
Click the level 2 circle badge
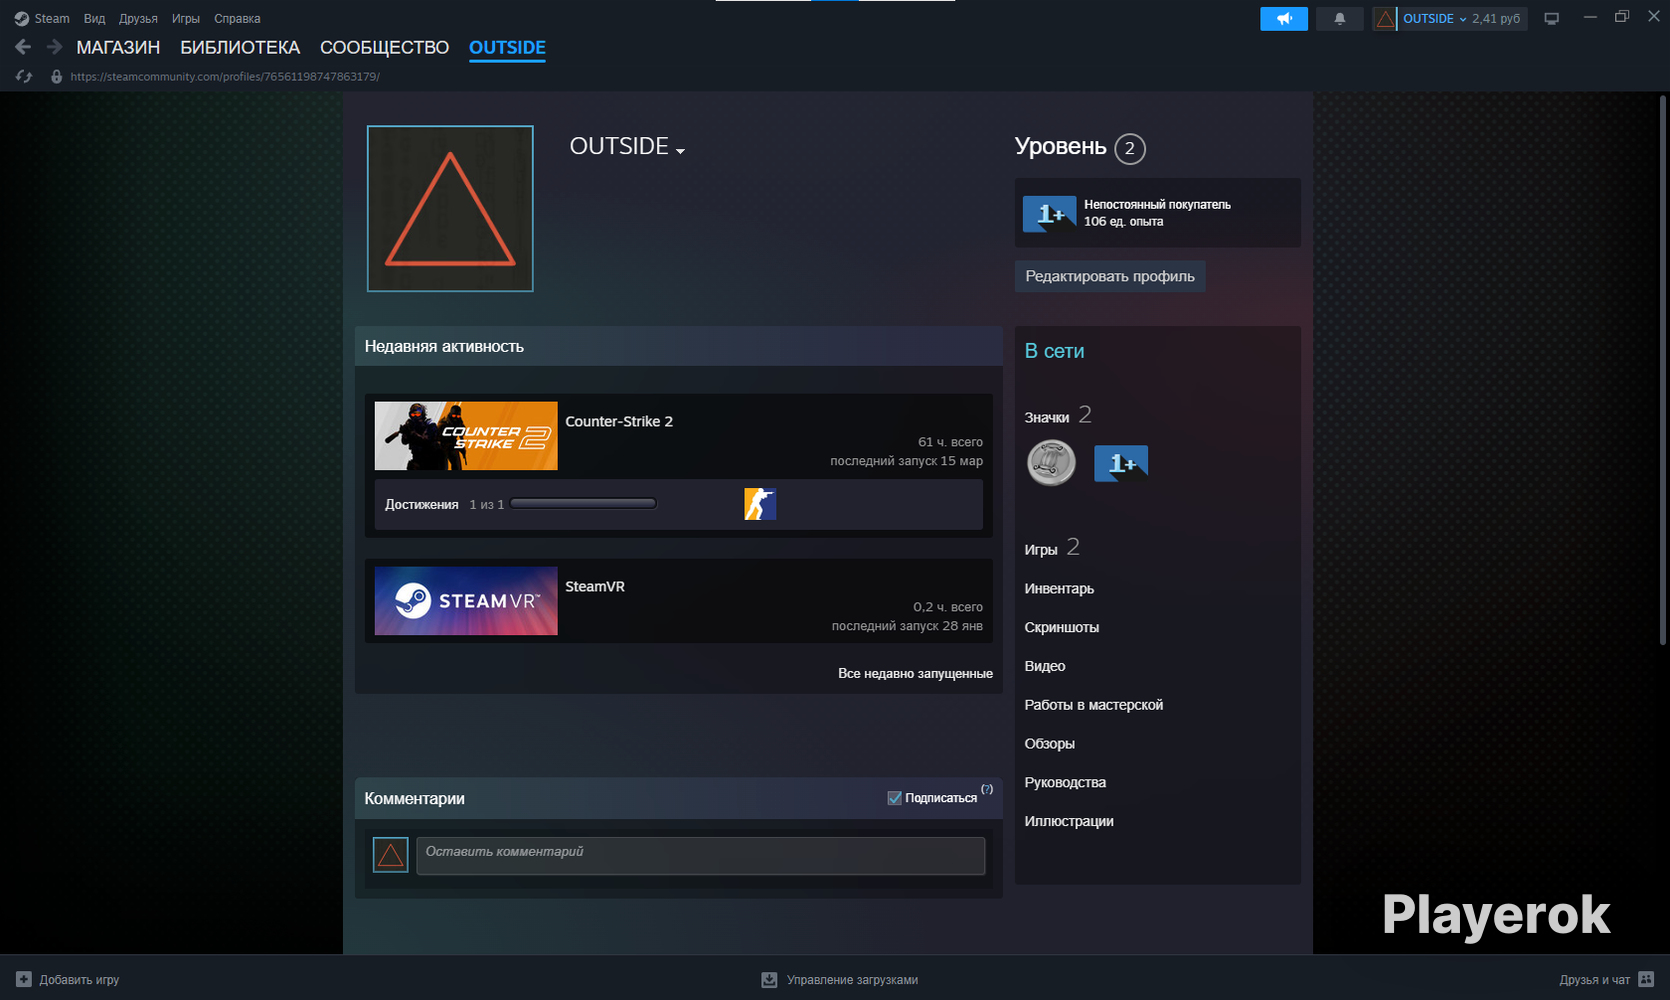1130,149
